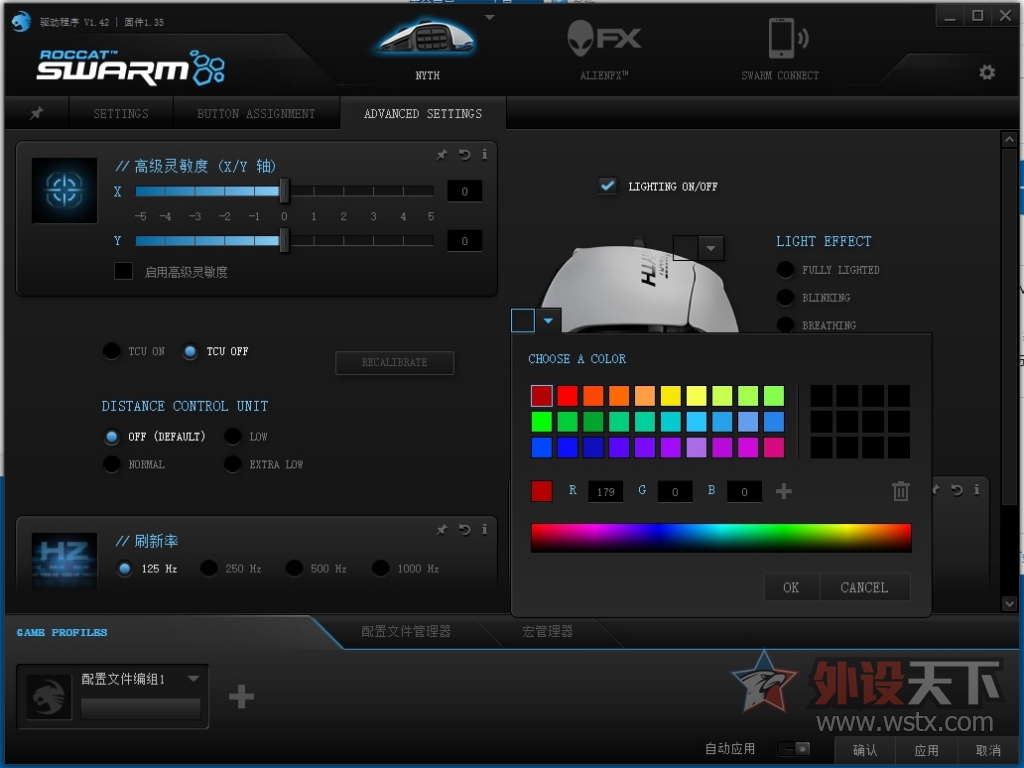Click the pin icon left of Settings tab
The image size is (1024, 768).
pos(36,113)
